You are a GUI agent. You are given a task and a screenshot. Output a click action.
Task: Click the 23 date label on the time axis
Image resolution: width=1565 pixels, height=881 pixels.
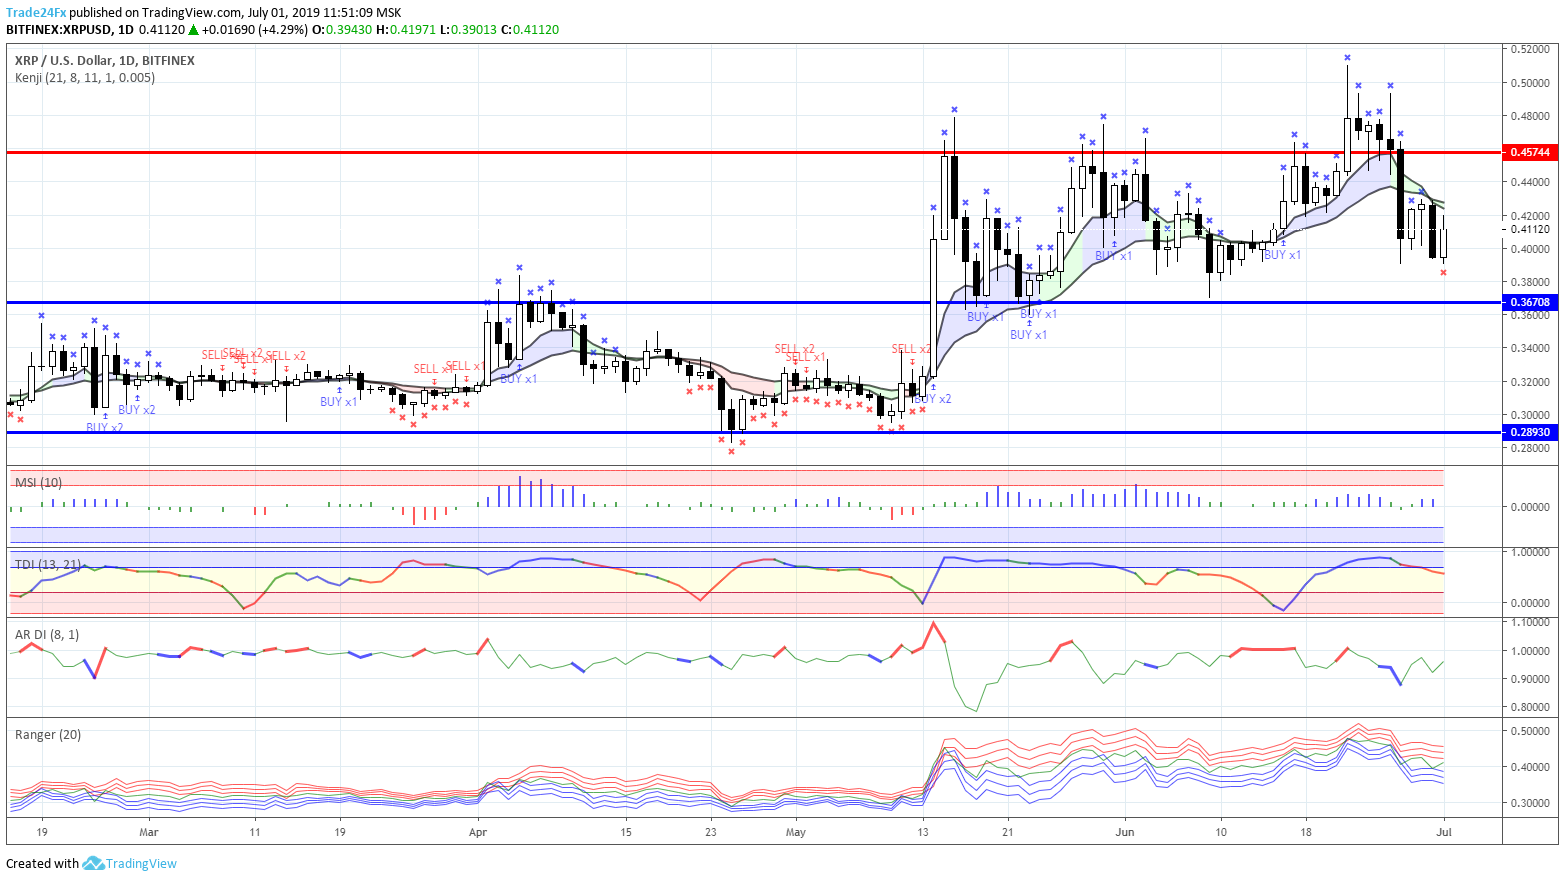click(711, 831)
